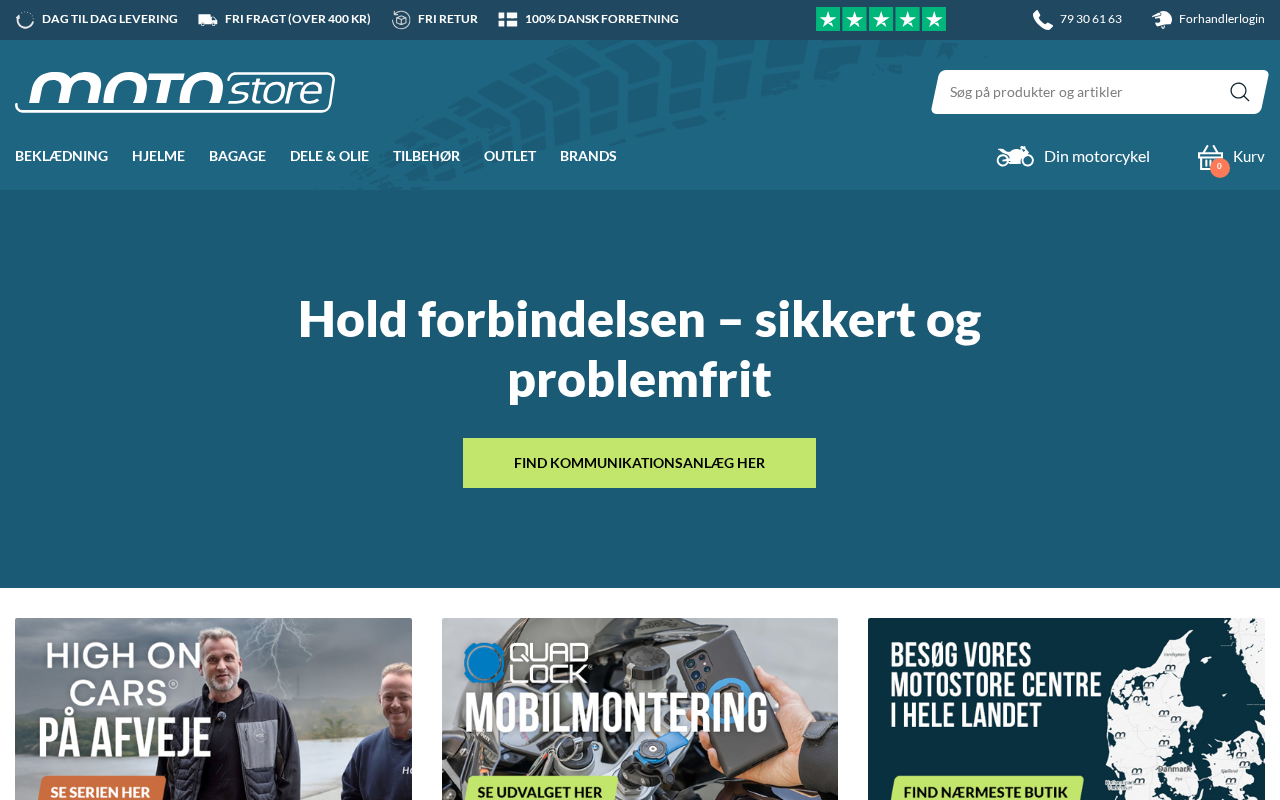Click the motorcycle icon beside Din motorcykel

(x=1015, y=157)
